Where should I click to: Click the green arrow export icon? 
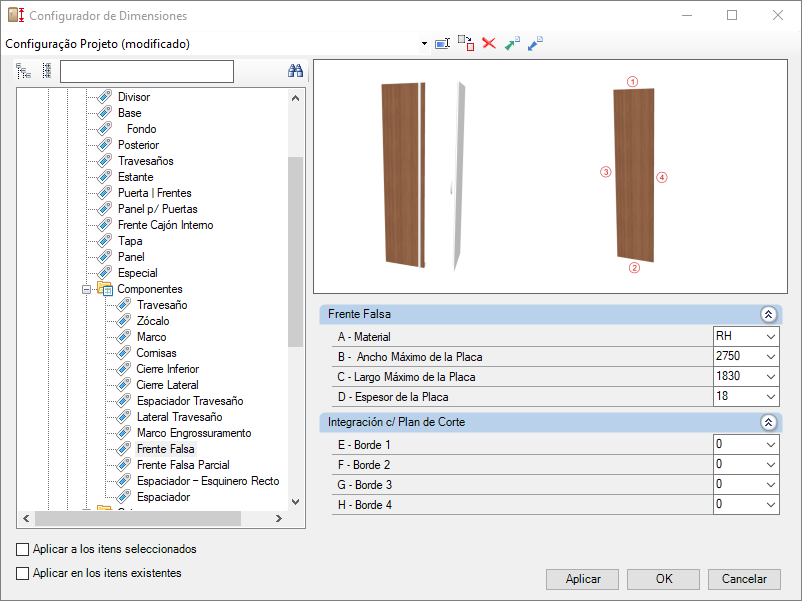(x=512, y=43)
